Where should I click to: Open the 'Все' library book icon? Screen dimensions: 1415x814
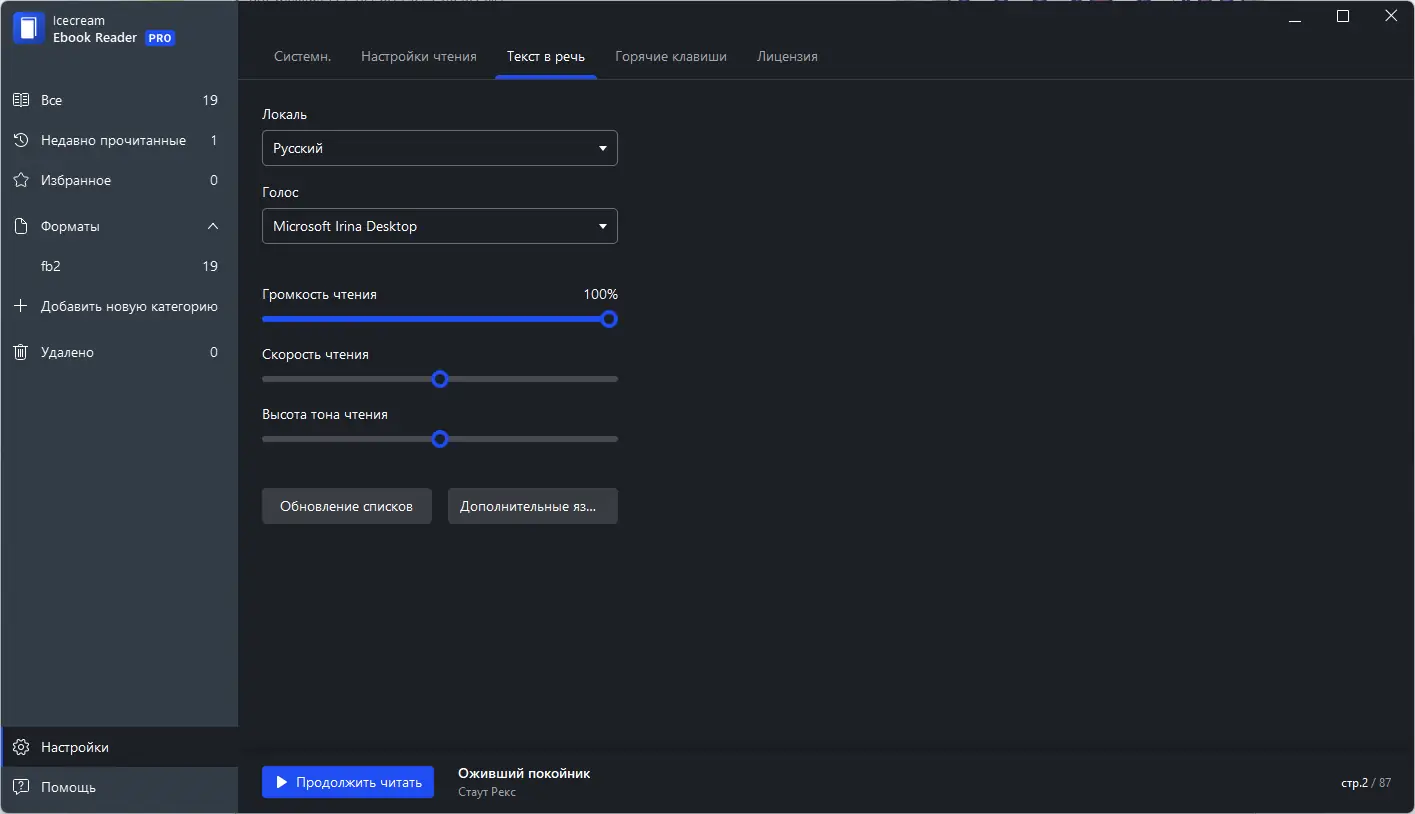pos(20,100)
